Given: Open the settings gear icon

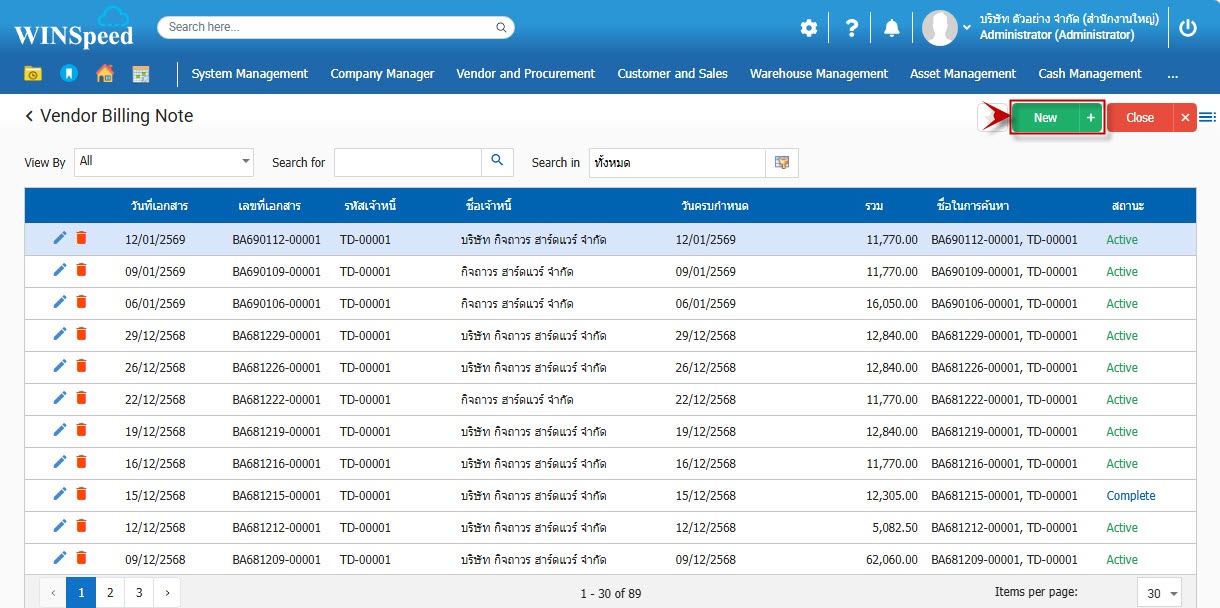Looking at the screenshot, I should 809,28.
